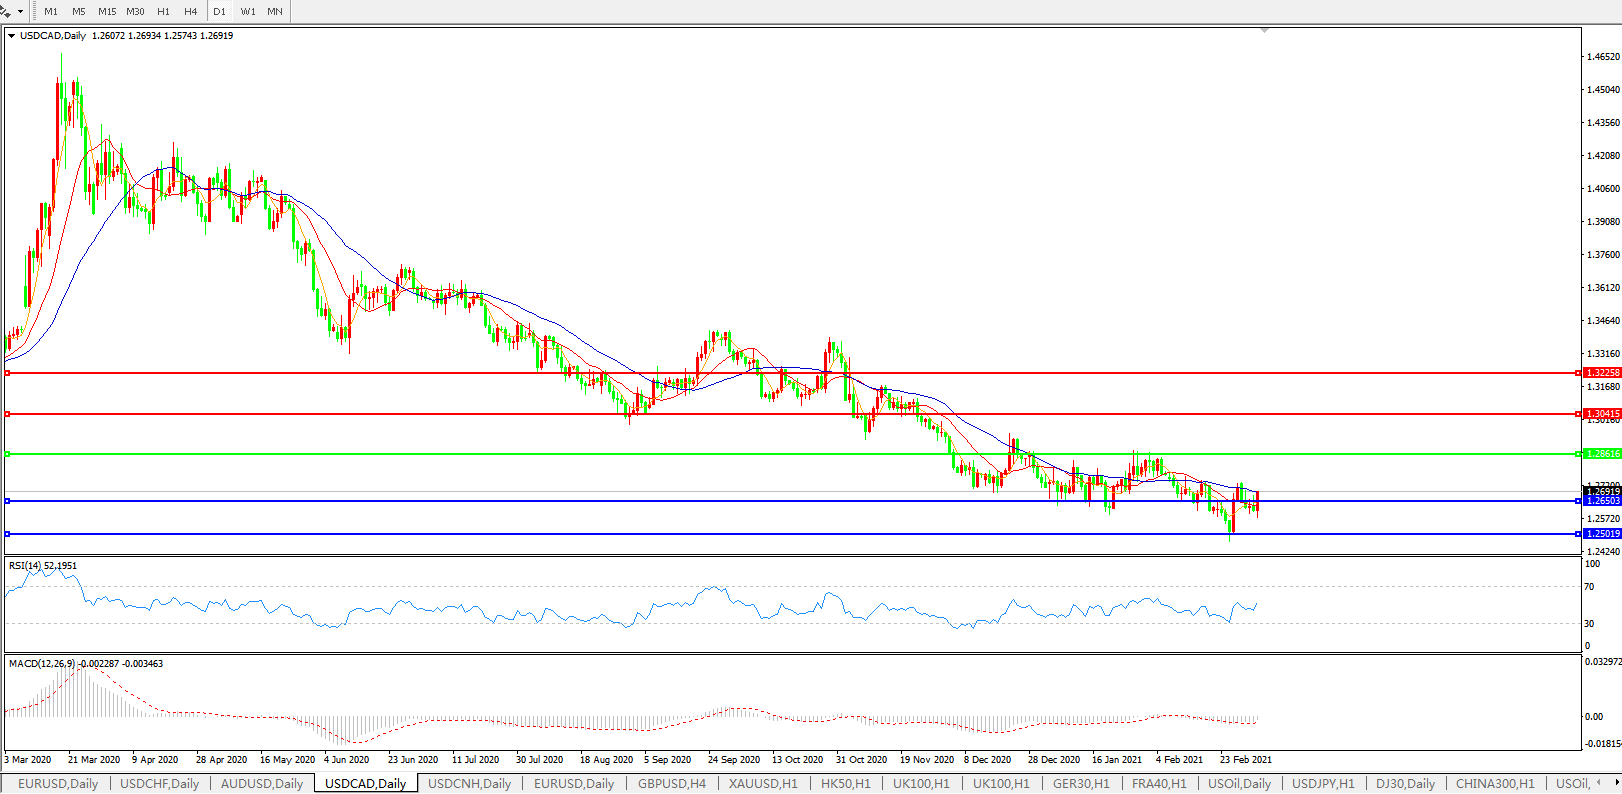
Task: Click the drawing tool icon in top-left corner
Action: click(6, 11)
